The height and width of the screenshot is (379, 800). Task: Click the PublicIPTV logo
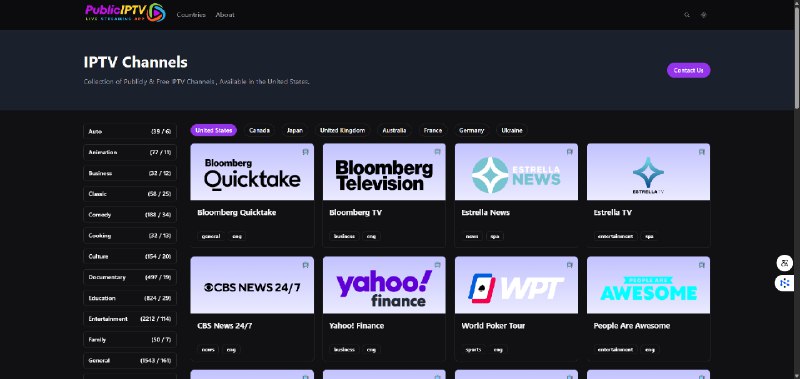pos(126,13)
